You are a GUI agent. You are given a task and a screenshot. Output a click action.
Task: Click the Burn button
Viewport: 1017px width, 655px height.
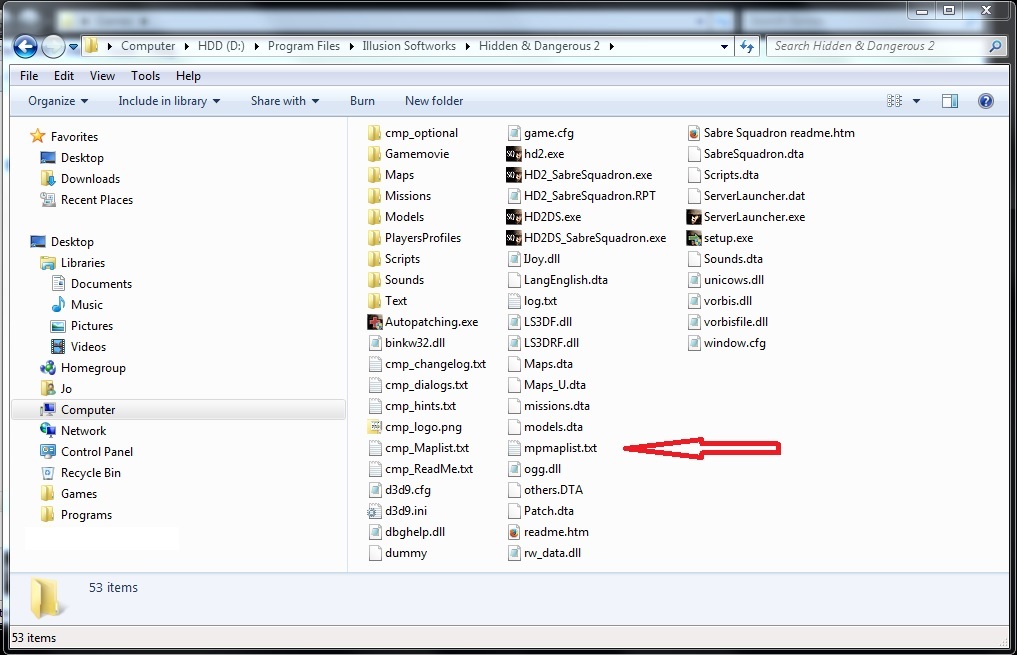tap(362, 101)
